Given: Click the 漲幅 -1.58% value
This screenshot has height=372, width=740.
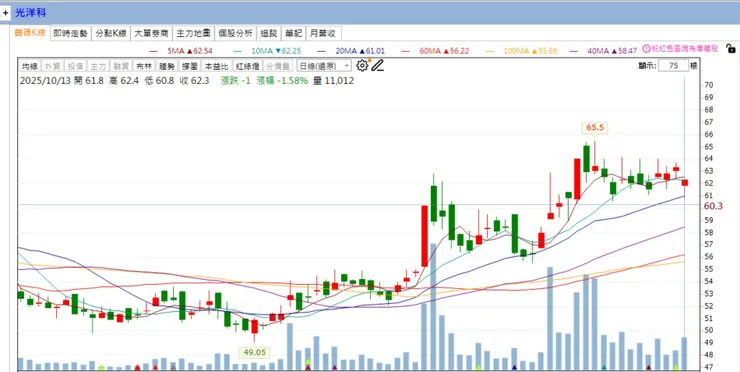Looking at the screenshot, I should pyautogui.click(x=282, y=81).
